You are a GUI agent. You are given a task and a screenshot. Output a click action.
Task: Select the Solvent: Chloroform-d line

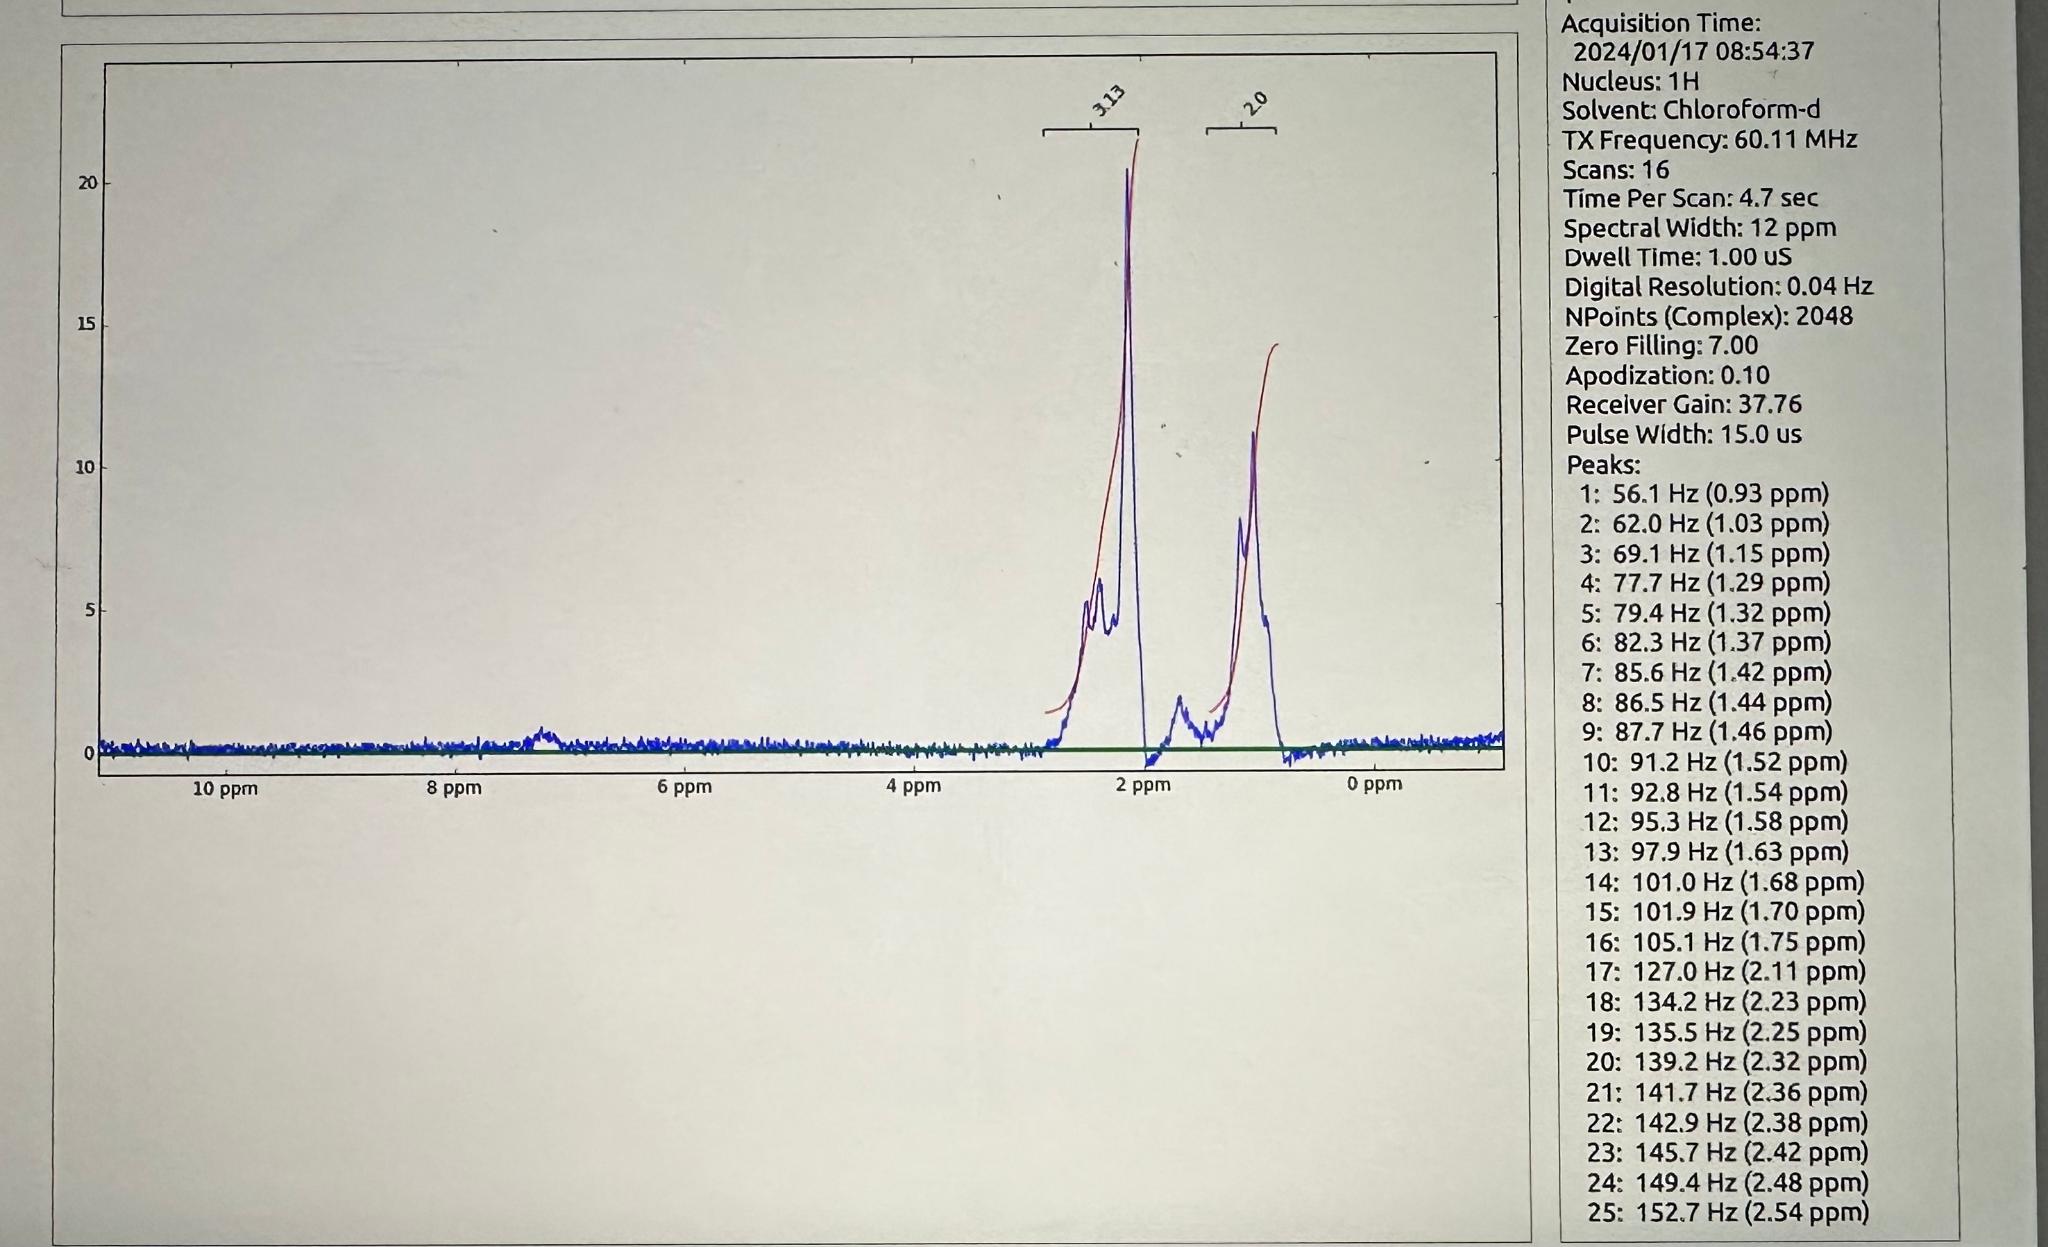pyautogui.click(x=1691, y=110)
